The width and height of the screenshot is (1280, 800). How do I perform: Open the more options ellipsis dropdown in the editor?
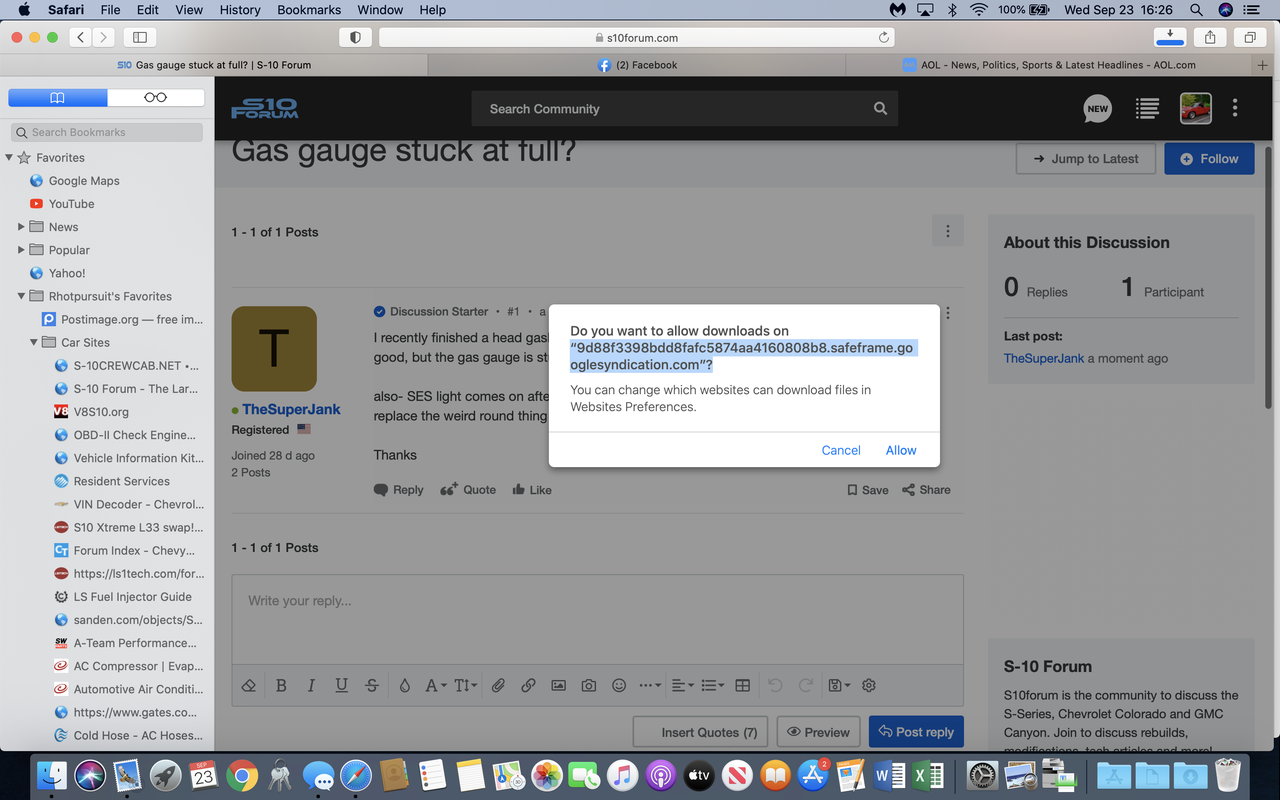pyautogui.click(x=650, y=685)
